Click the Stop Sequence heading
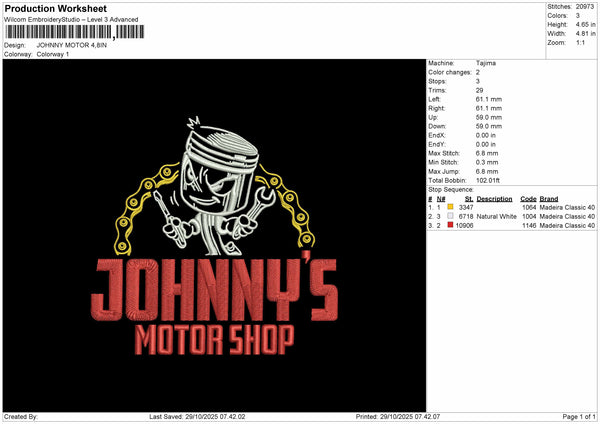This screenshot has height=424, width=600. (451, 190)
